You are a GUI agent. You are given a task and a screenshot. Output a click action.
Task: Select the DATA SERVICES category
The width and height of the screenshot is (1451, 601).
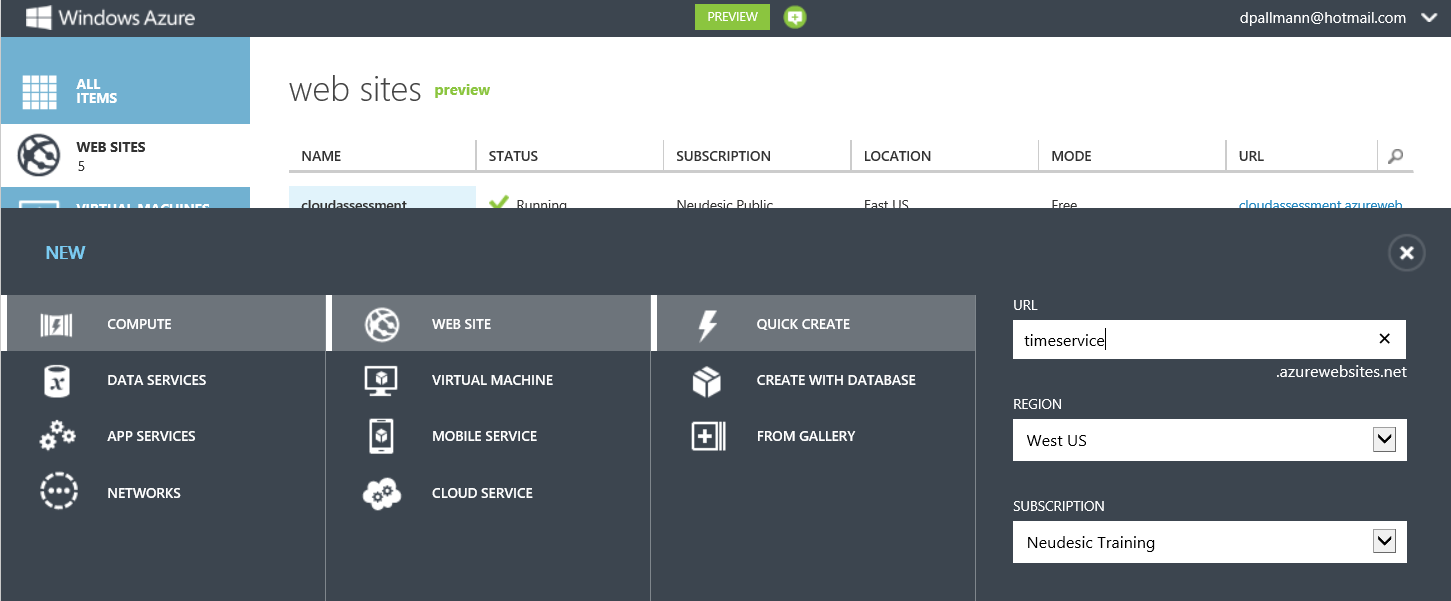(x=163, y=380)
